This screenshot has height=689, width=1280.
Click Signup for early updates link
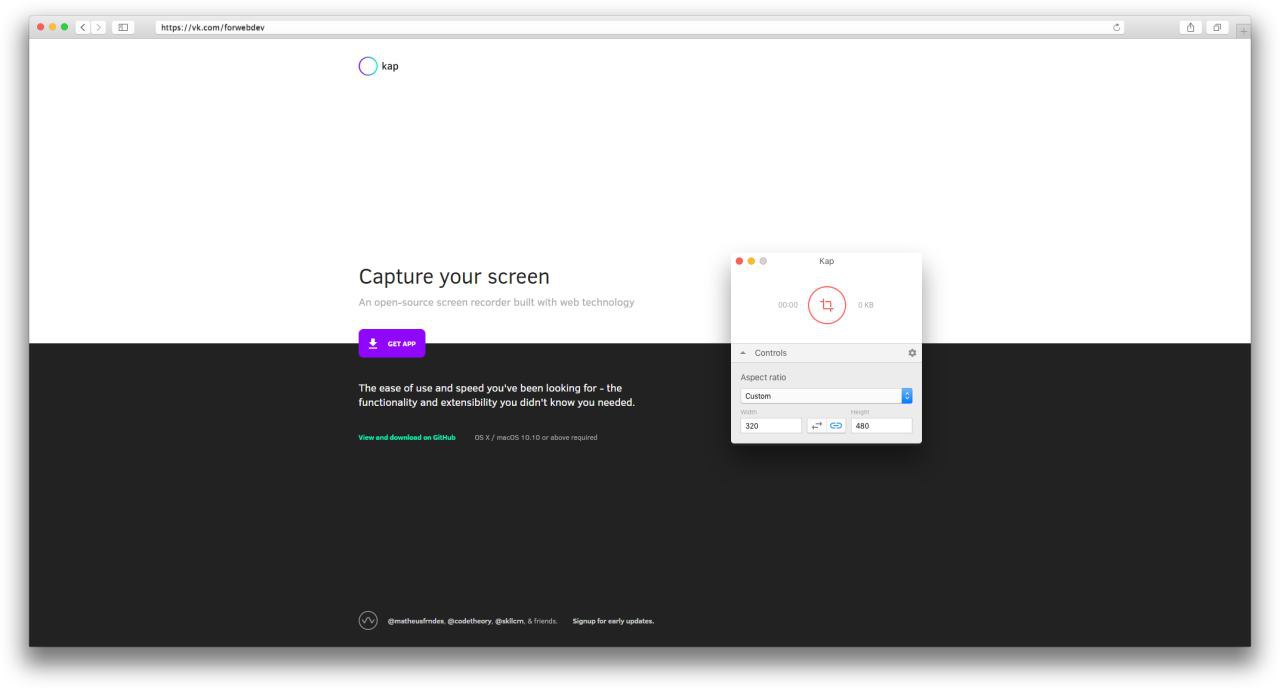(613, 621)
